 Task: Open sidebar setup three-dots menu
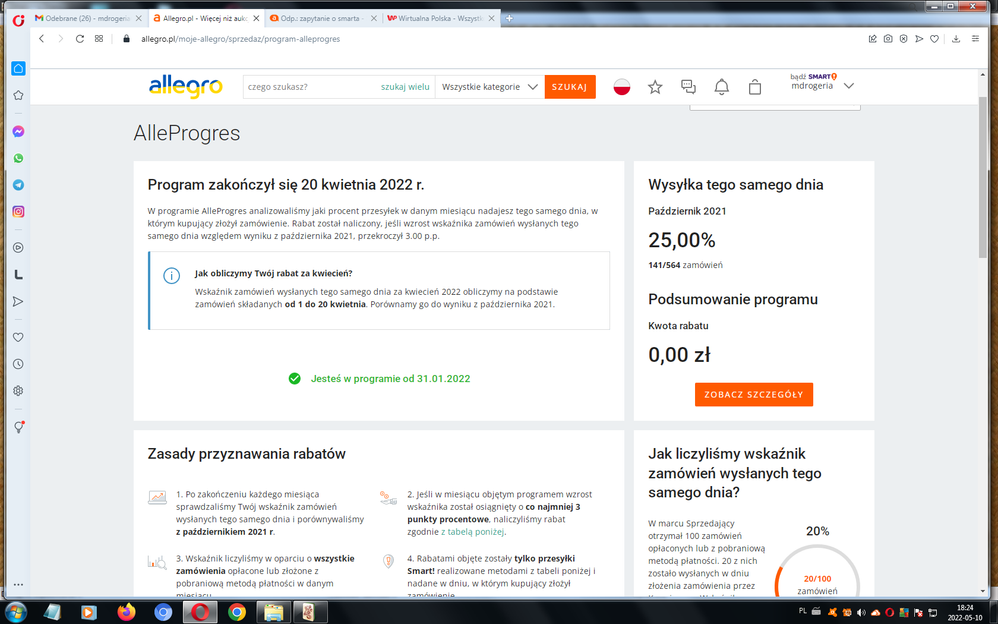pyautogui.click(x=18, y=584)
